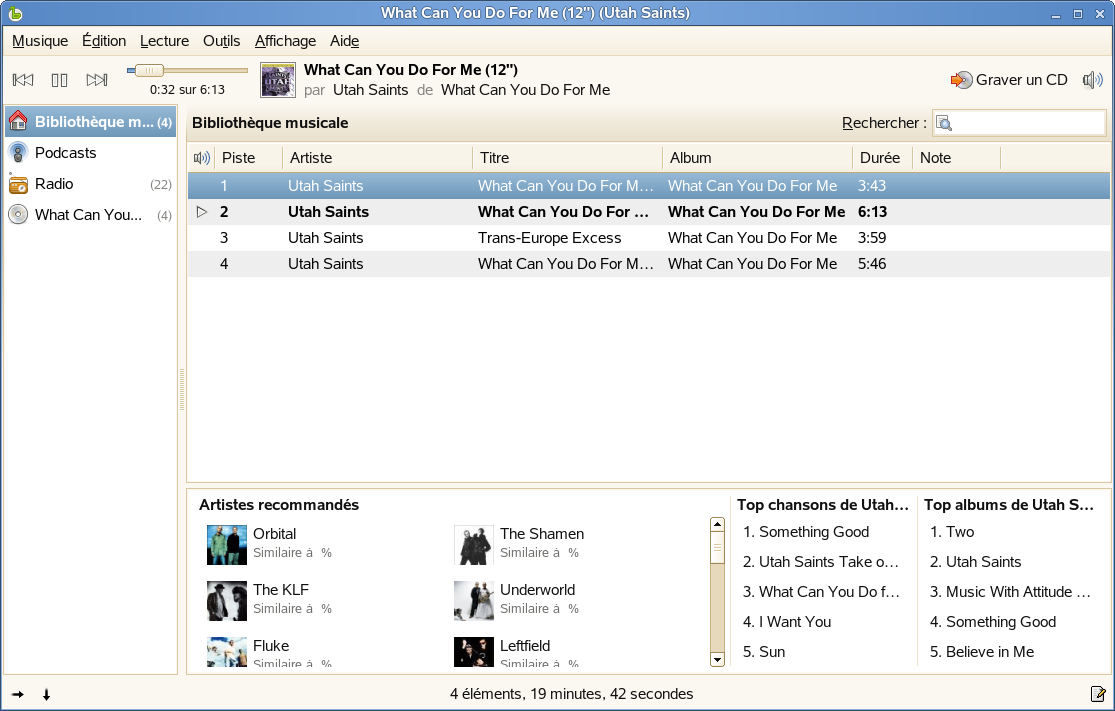Click The Shamen artist thumbnail
This screenshot has height=711, width=1115.
click(474, 545)
